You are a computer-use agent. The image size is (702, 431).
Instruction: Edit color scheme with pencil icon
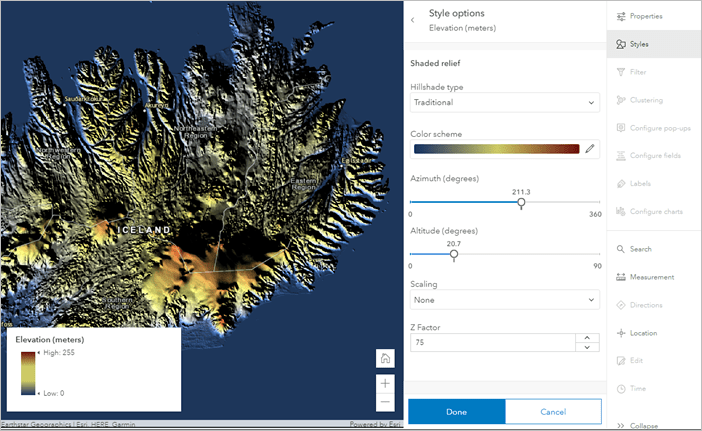pos(590,149)
